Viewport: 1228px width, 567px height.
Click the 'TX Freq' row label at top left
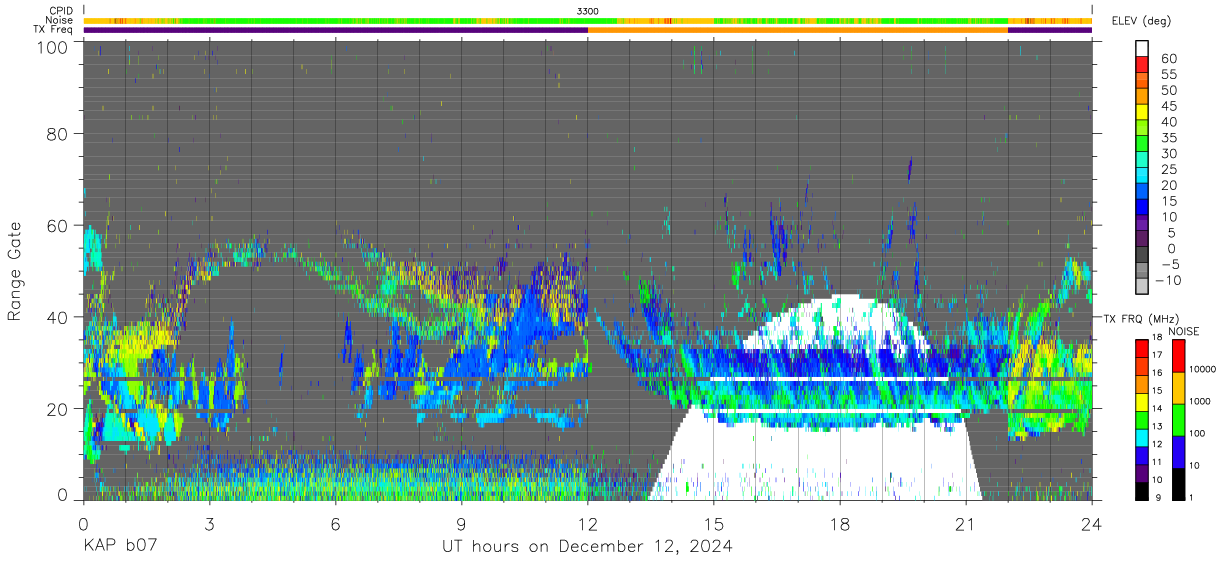(55, 30)
